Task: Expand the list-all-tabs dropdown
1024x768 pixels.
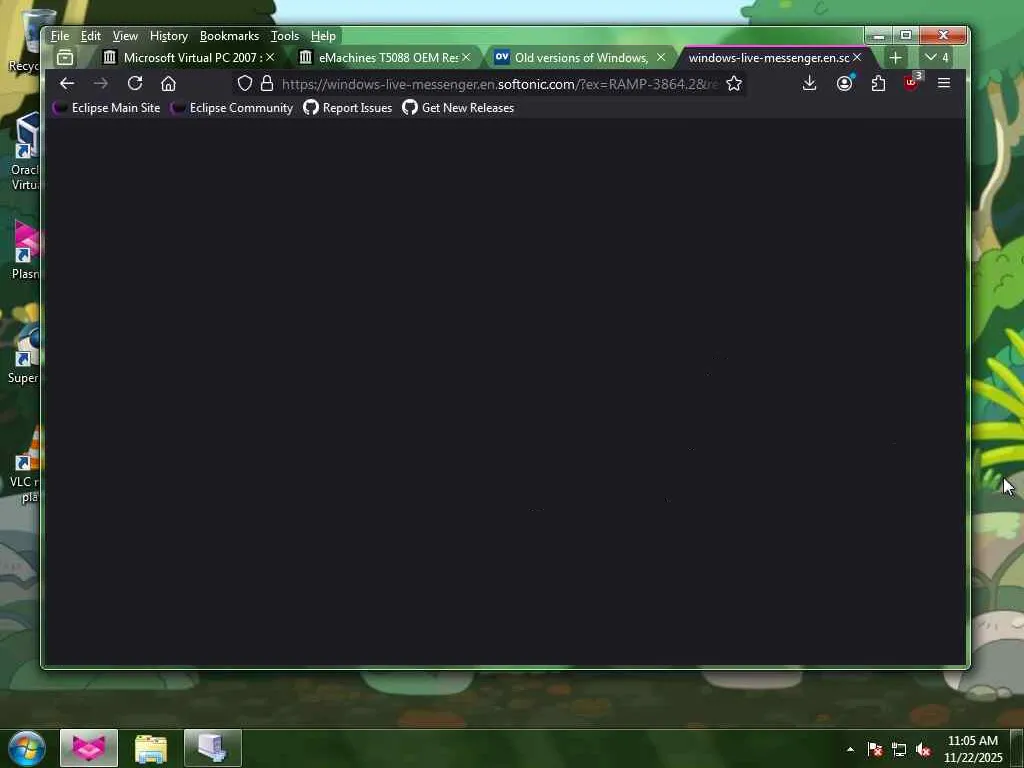Action: pos(936,57)
